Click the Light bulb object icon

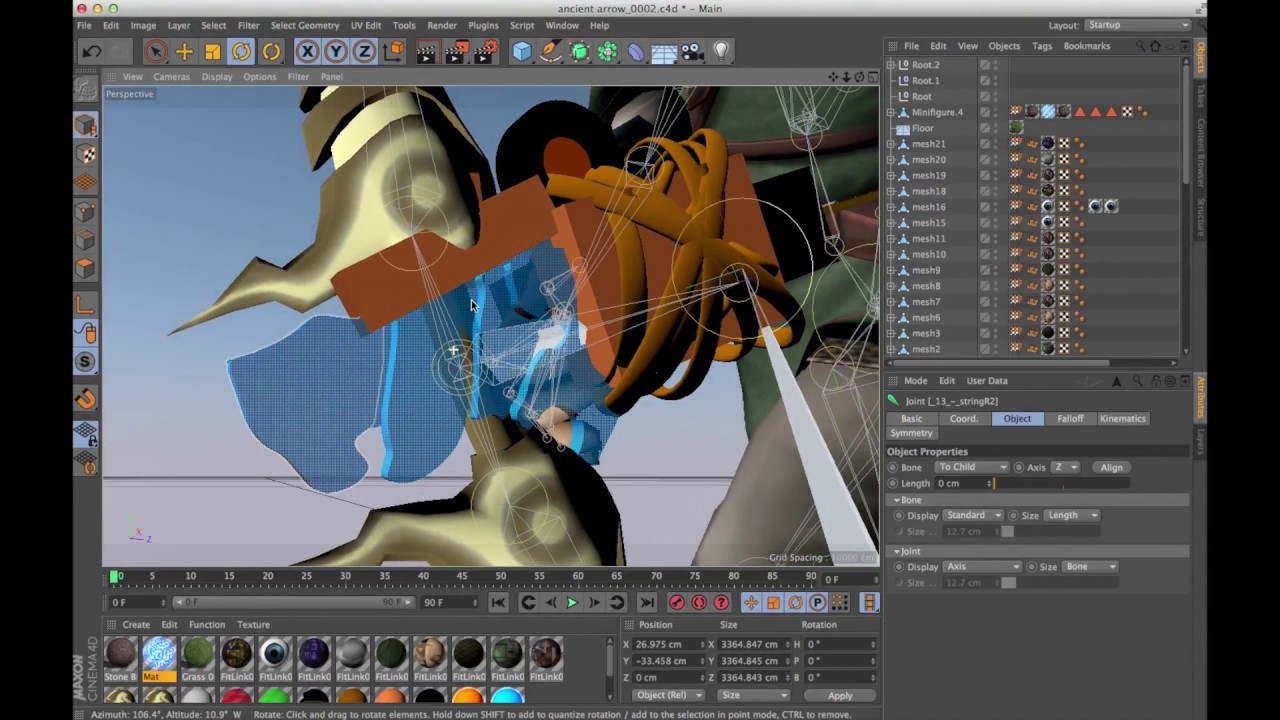click(721, 52)
